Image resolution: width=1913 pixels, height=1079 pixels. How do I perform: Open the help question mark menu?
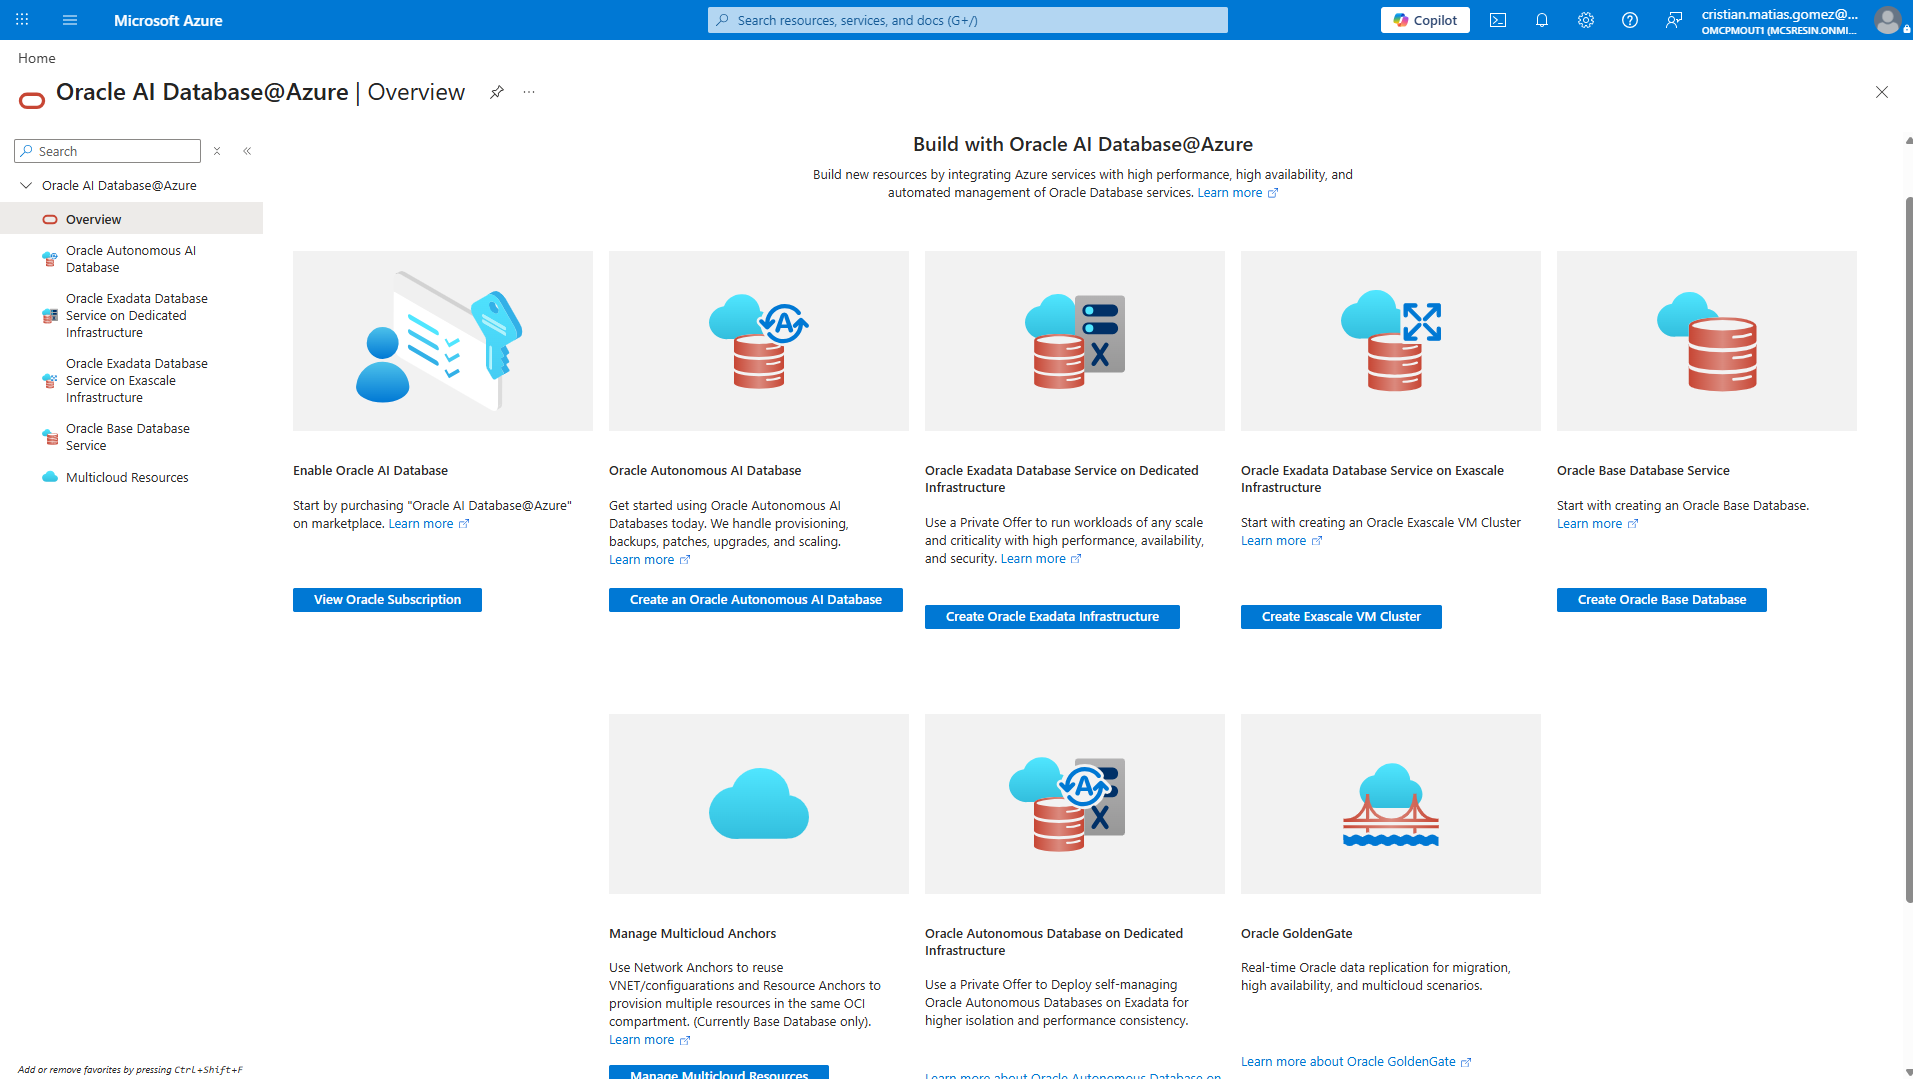coord(1630,20)
